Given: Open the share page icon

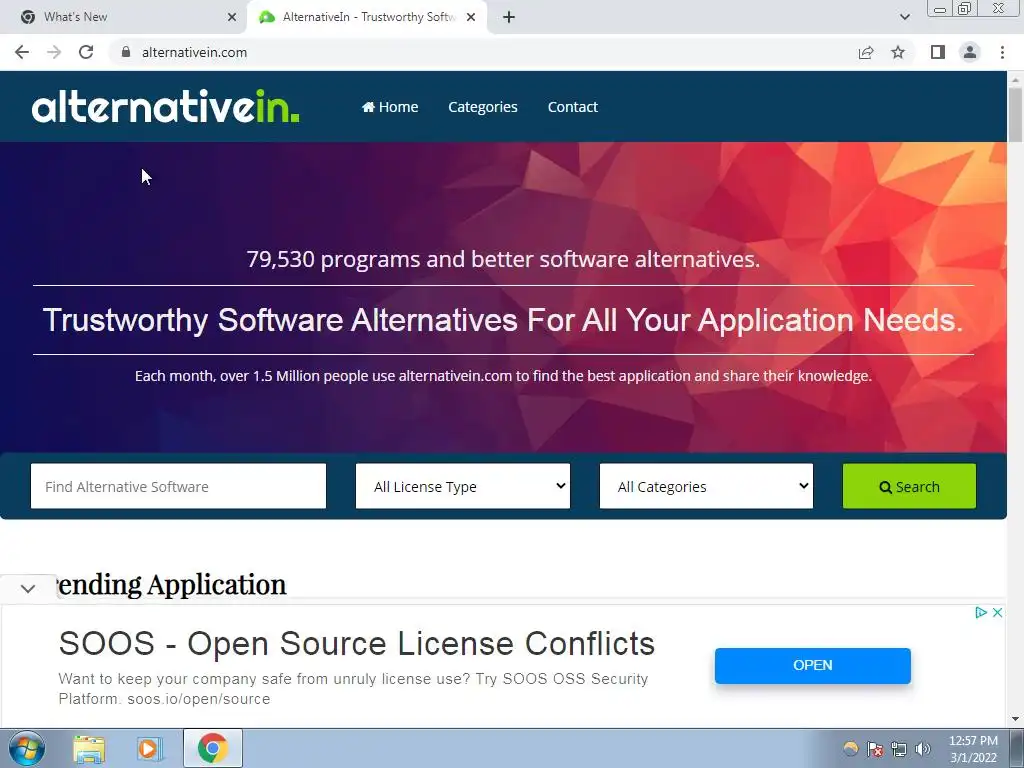Looking at the screenshot, I should [x=866, y=52].
